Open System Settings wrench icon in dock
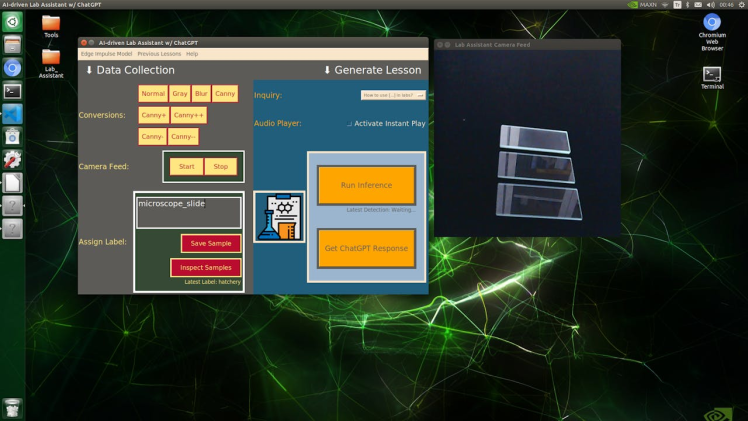The width and height of the screenshot is (748, 421). 12,160
